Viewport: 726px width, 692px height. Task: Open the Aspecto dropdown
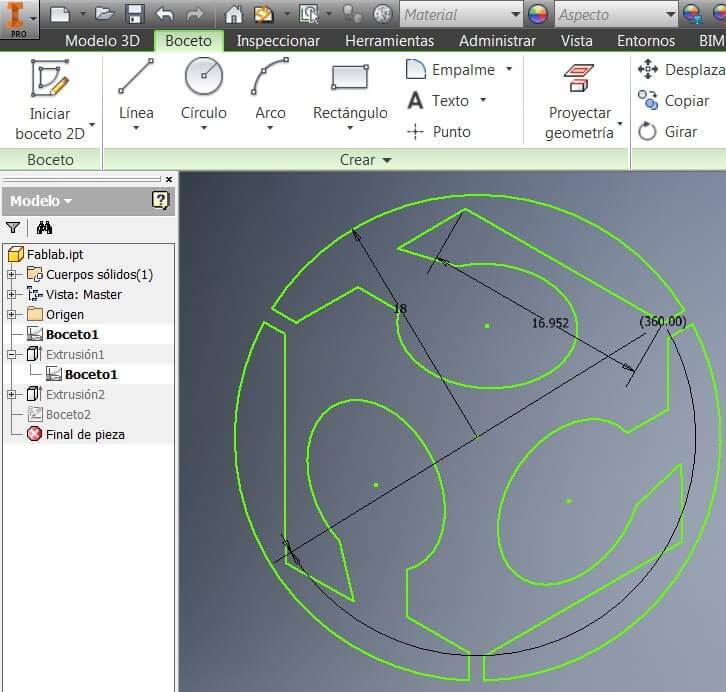(x=670, y=14)
